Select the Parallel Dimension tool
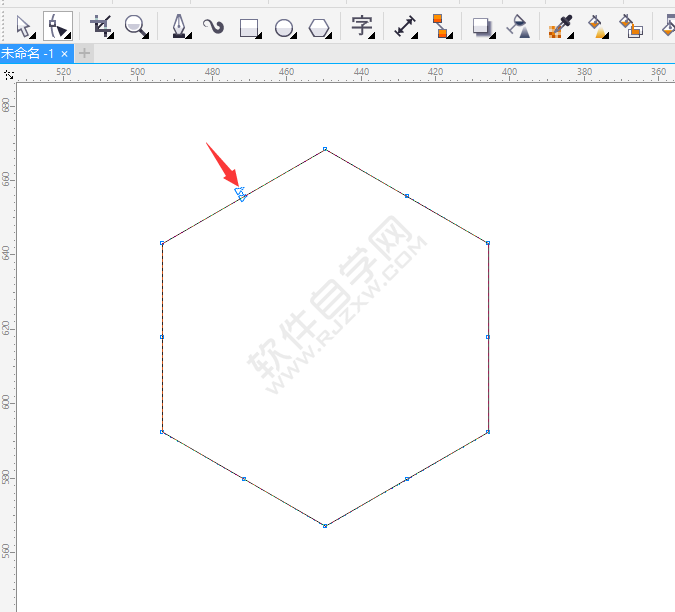Viewport: 675px width, 612px height. (405, 26)
